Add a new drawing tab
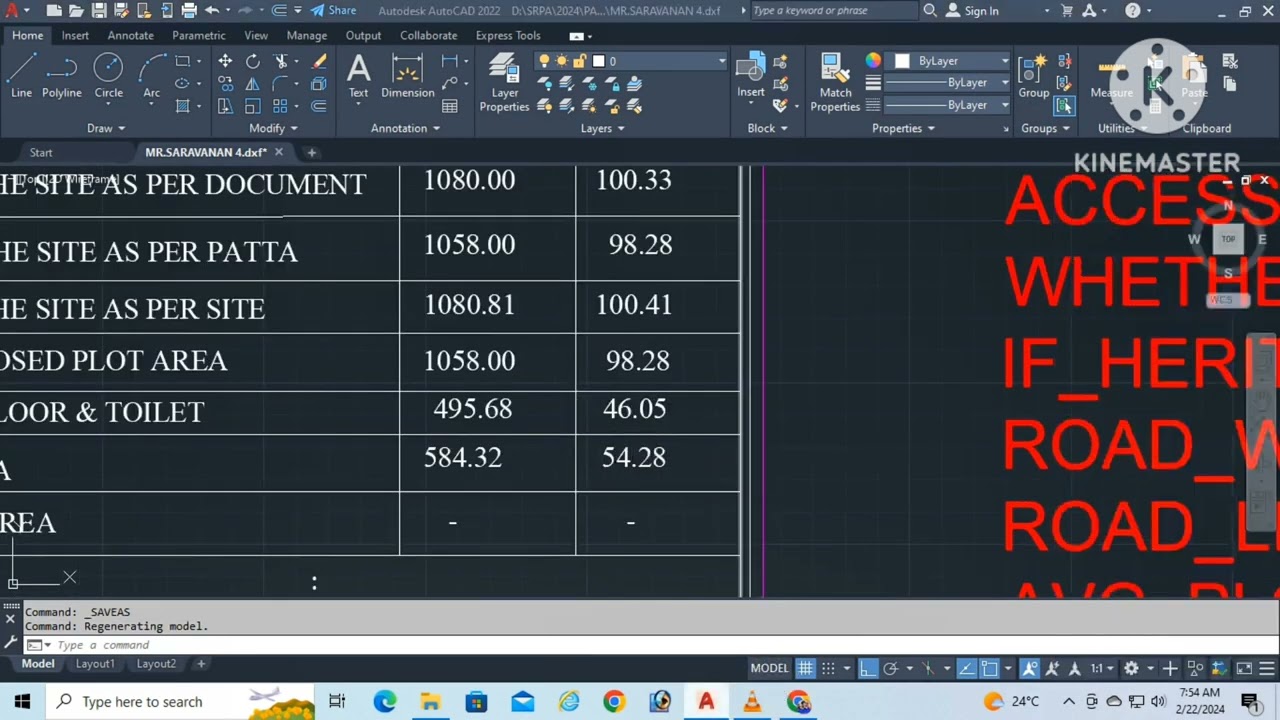 click(x=311, y=152)
